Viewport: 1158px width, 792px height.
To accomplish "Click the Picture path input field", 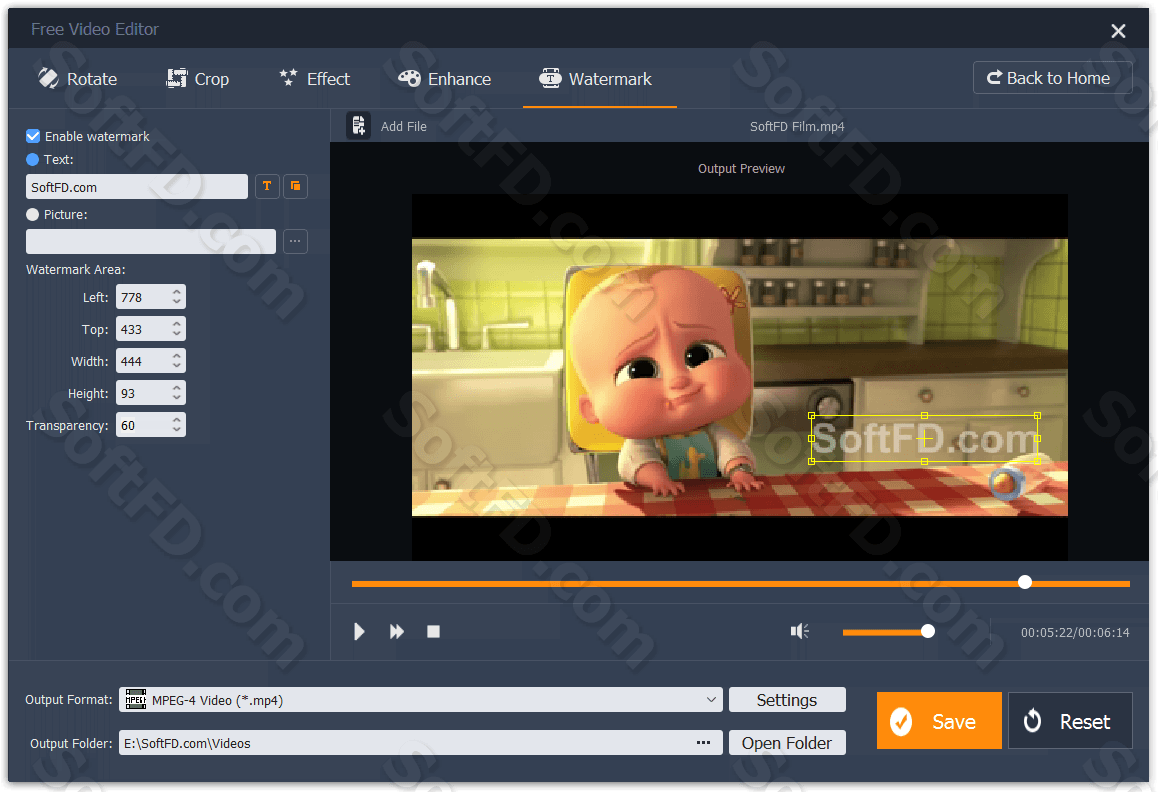I will [x=151, y=241].
